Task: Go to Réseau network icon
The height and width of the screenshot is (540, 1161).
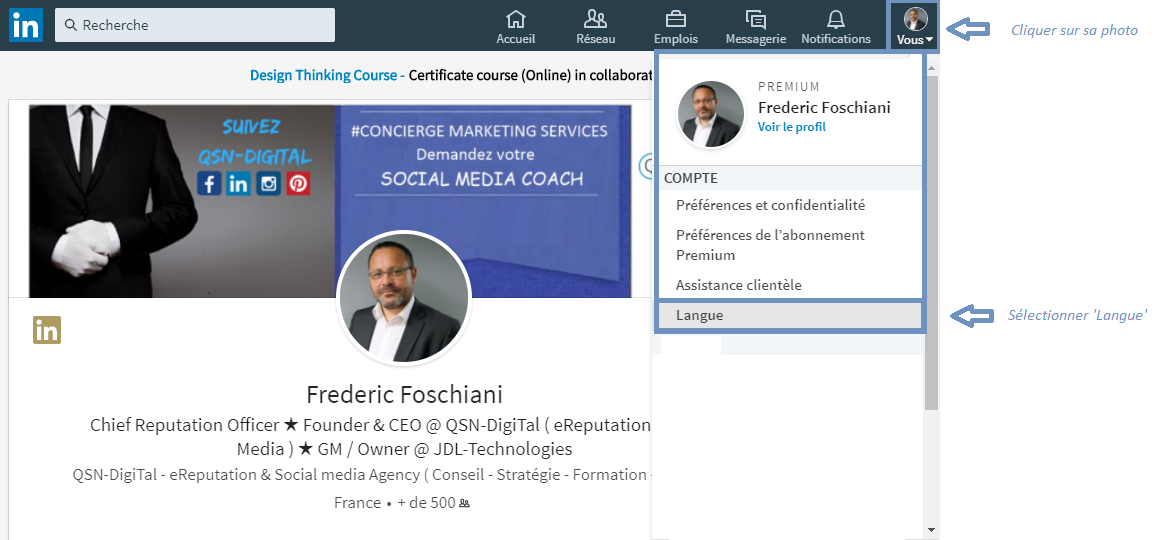Action: click(x=595, y=19)
